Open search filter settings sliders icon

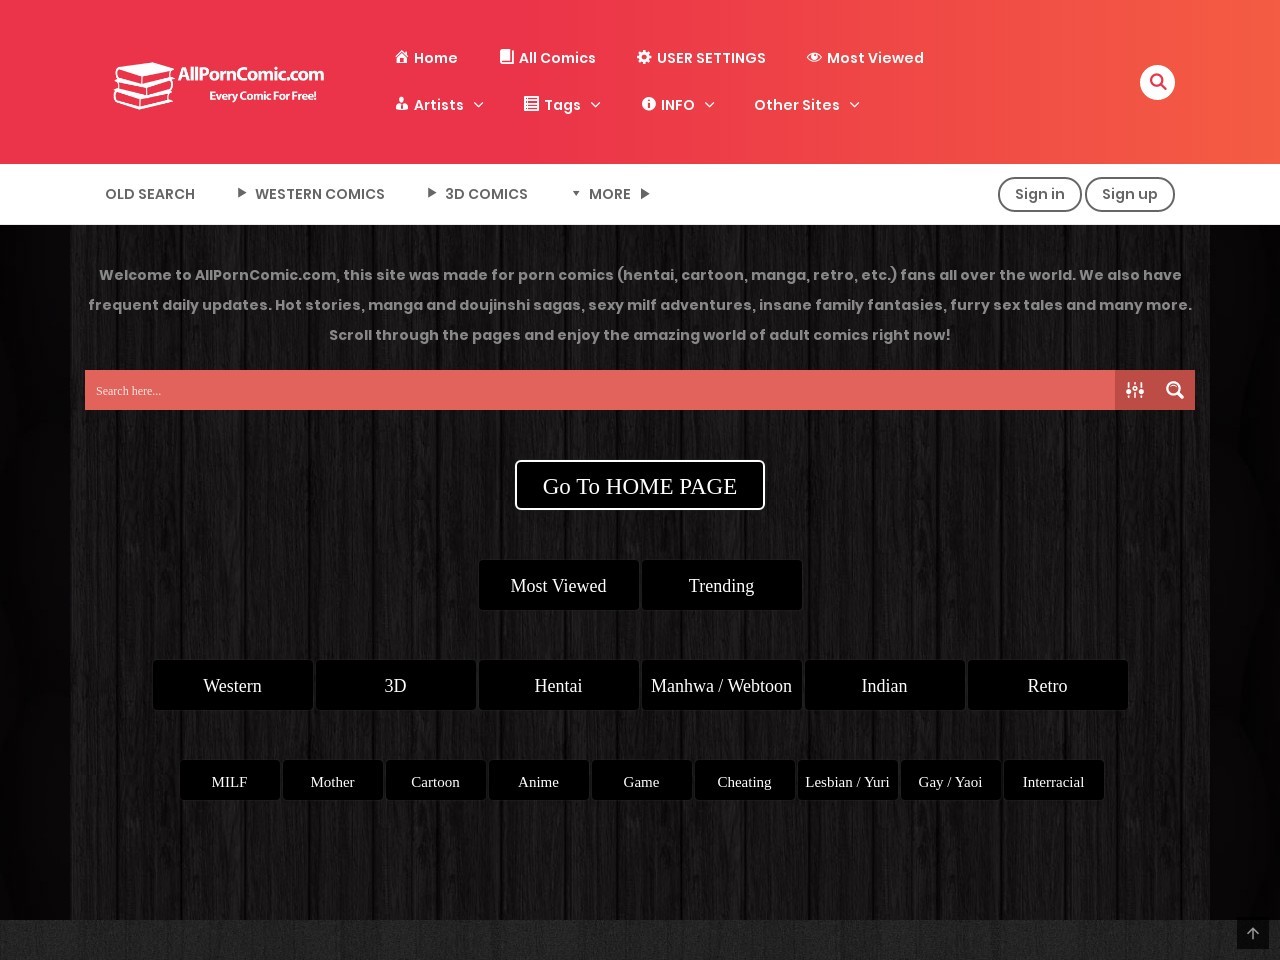coord(1135,390)
